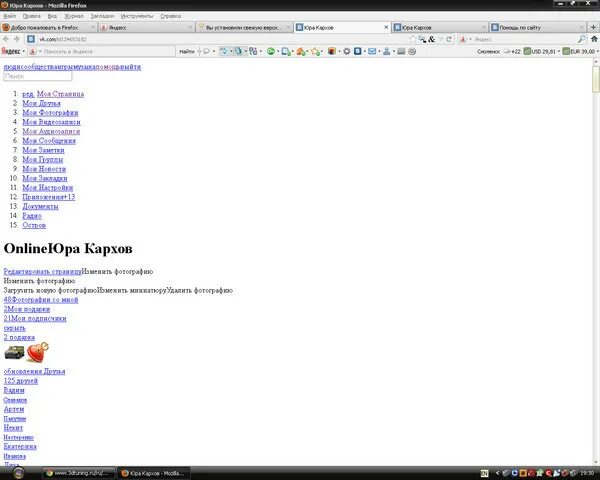Open the Вид menu
600x480 pixels.
(52, 16)
